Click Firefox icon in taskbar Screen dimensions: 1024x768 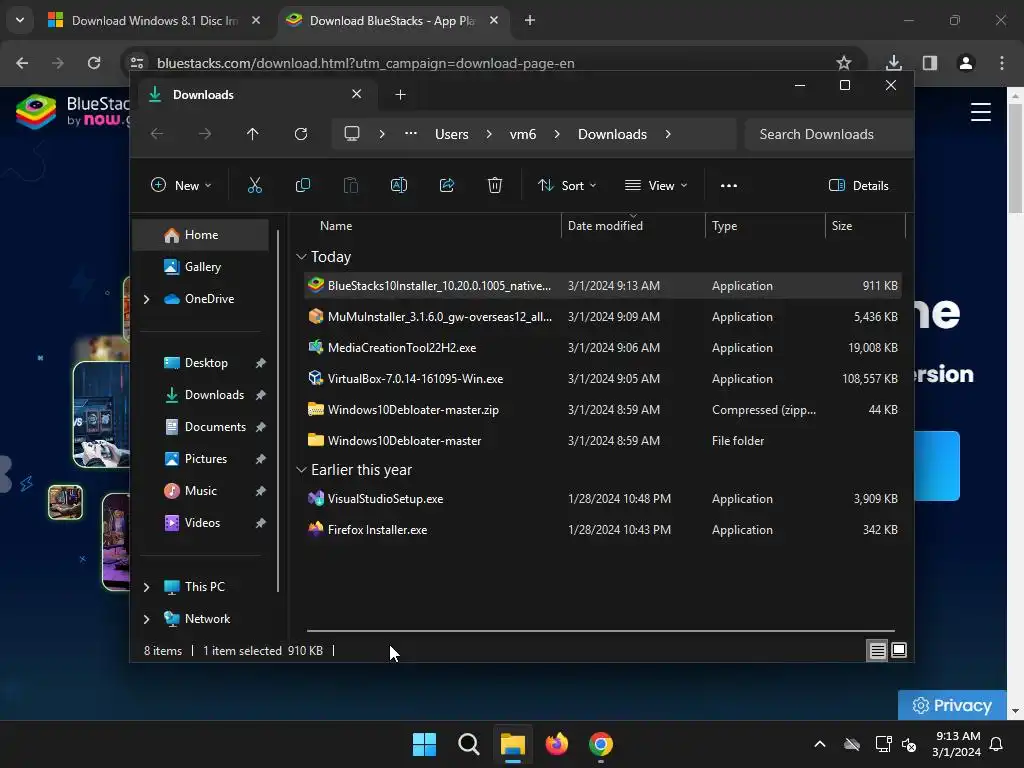click(x=556, y=744)
